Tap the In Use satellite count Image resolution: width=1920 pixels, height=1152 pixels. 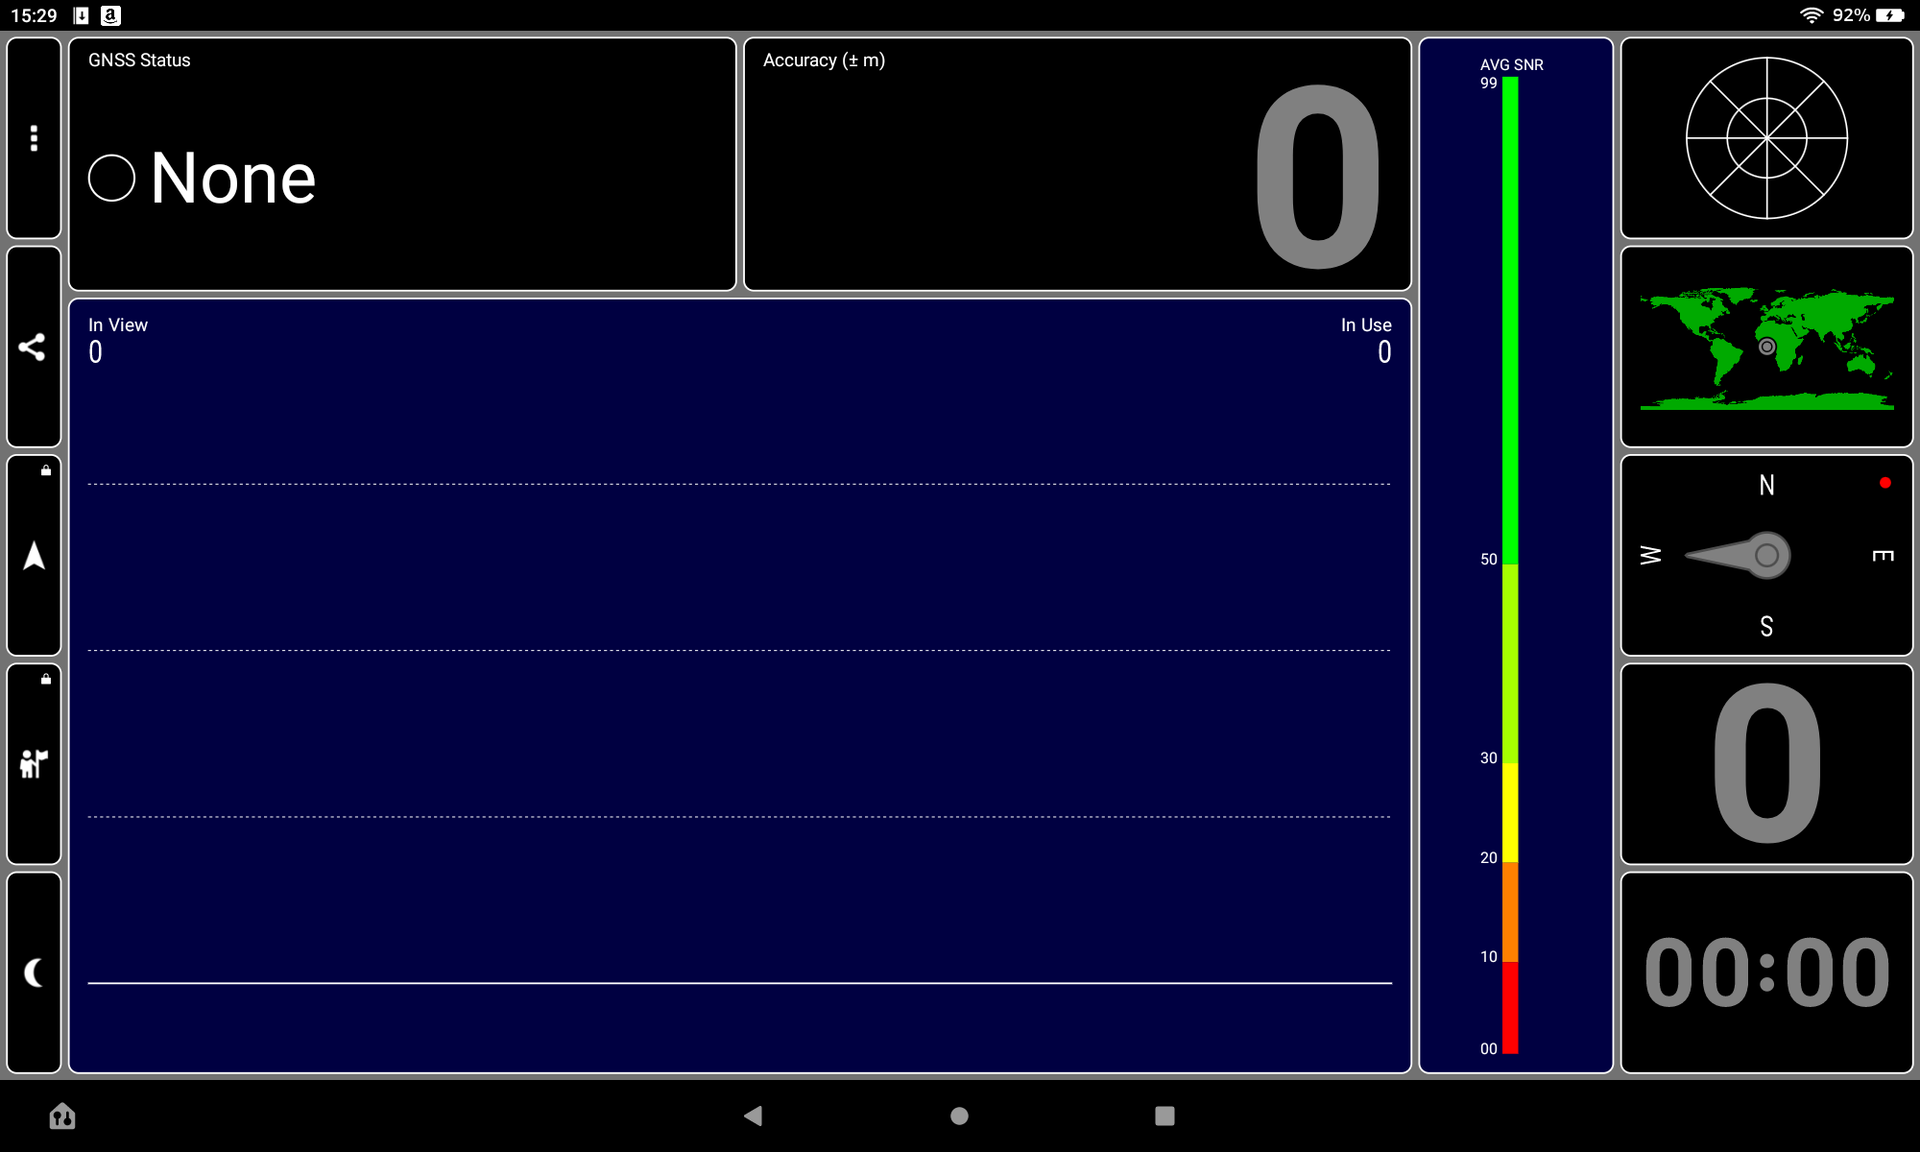[x=1384, y=352]
